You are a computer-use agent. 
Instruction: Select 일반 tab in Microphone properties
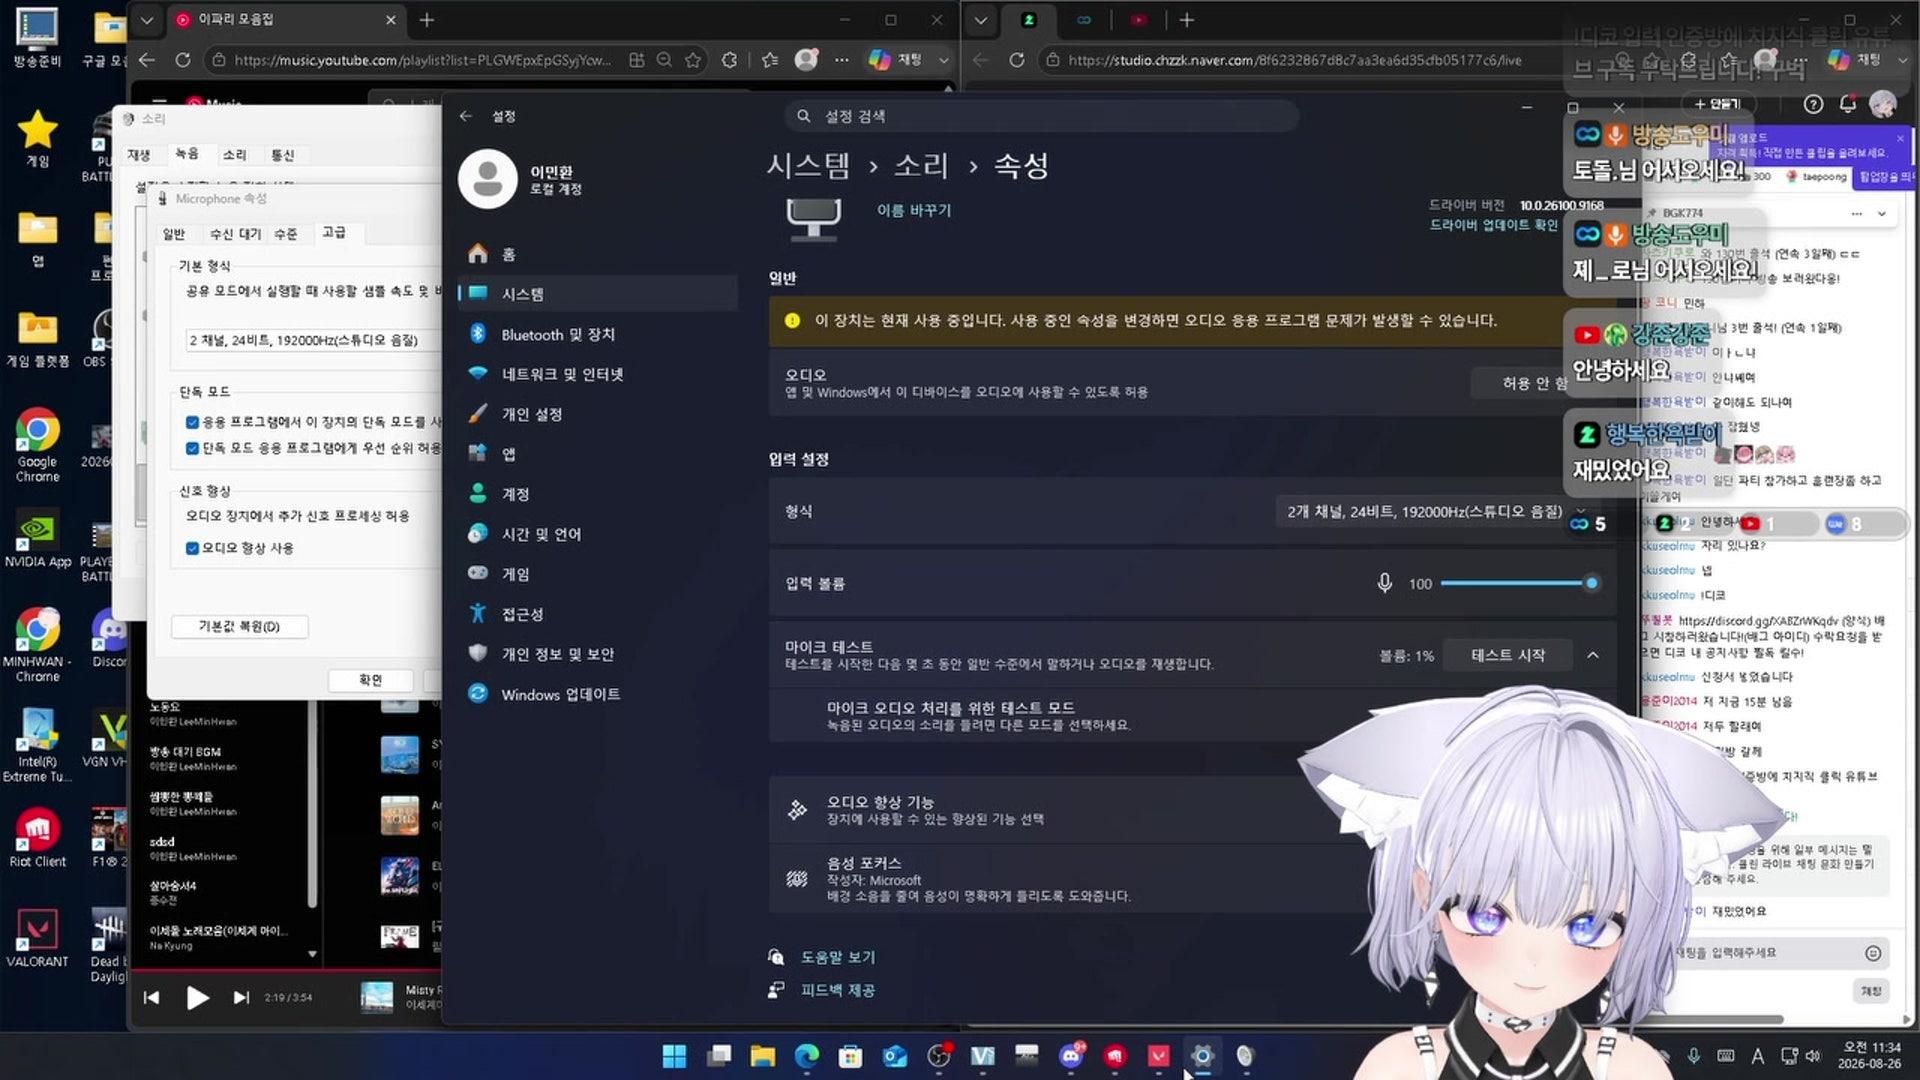tap(174, 233)
